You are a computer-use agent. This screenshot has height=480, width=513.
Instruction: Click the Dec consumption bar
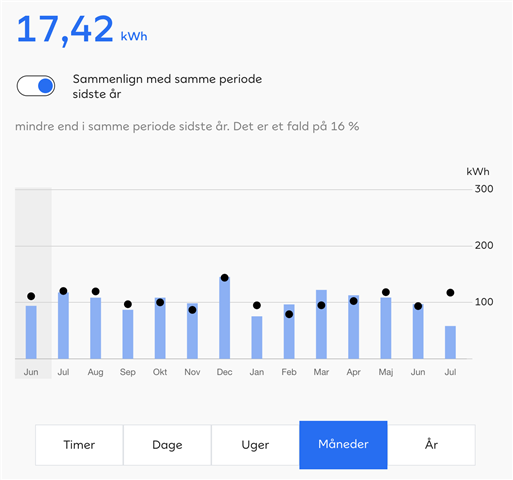click(x=225, y=318)
